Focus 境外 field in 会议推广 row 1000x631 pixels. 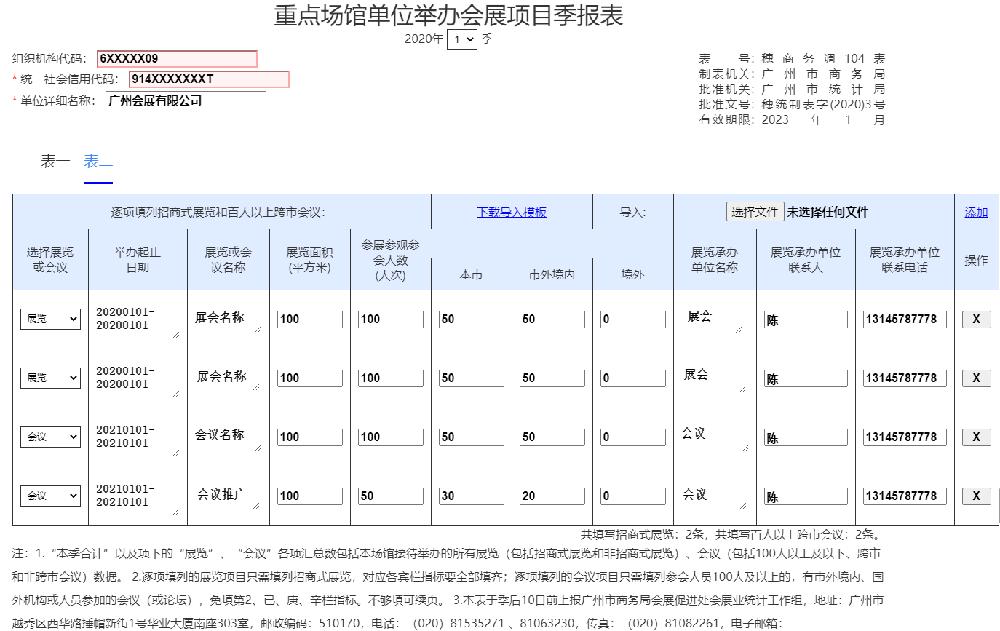[633, 496]
